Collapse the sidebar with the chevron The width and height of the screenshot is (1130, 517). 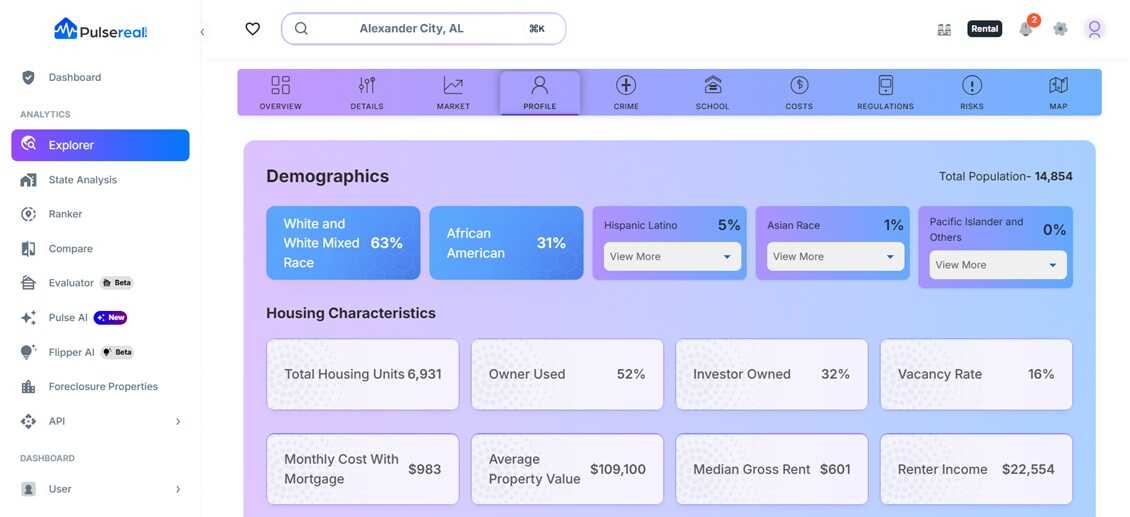pyautogui.click(x=203, y=32)
